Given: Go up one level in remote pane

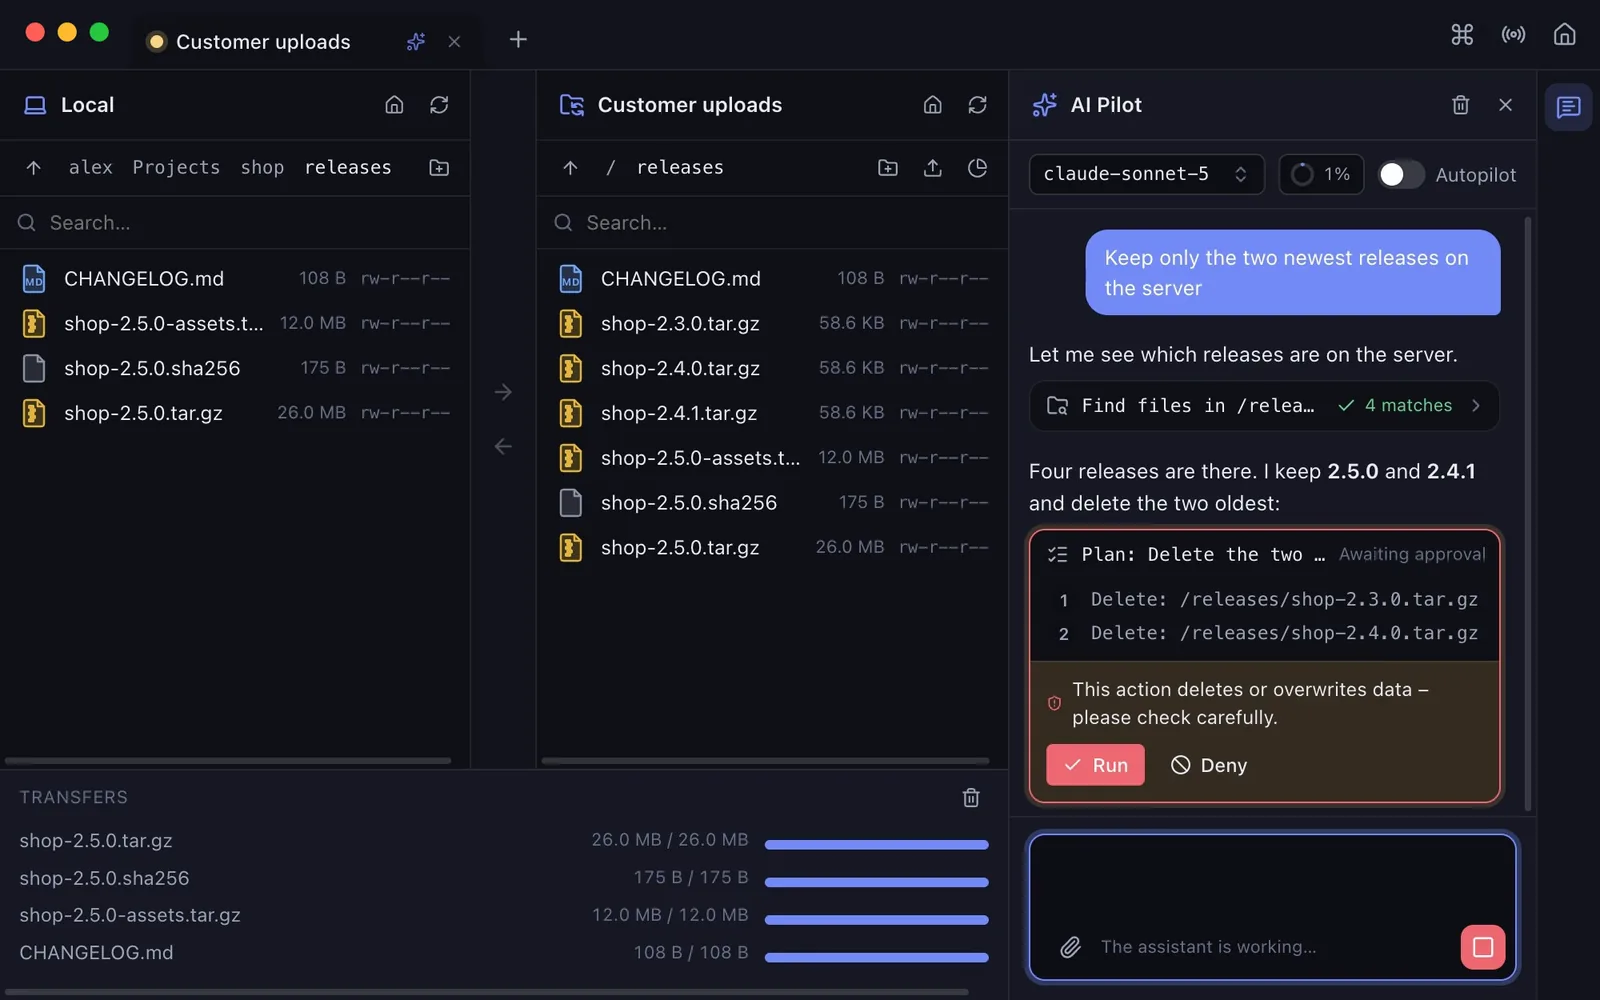Looking at the screenshot, I should click(x=570, y=167).
